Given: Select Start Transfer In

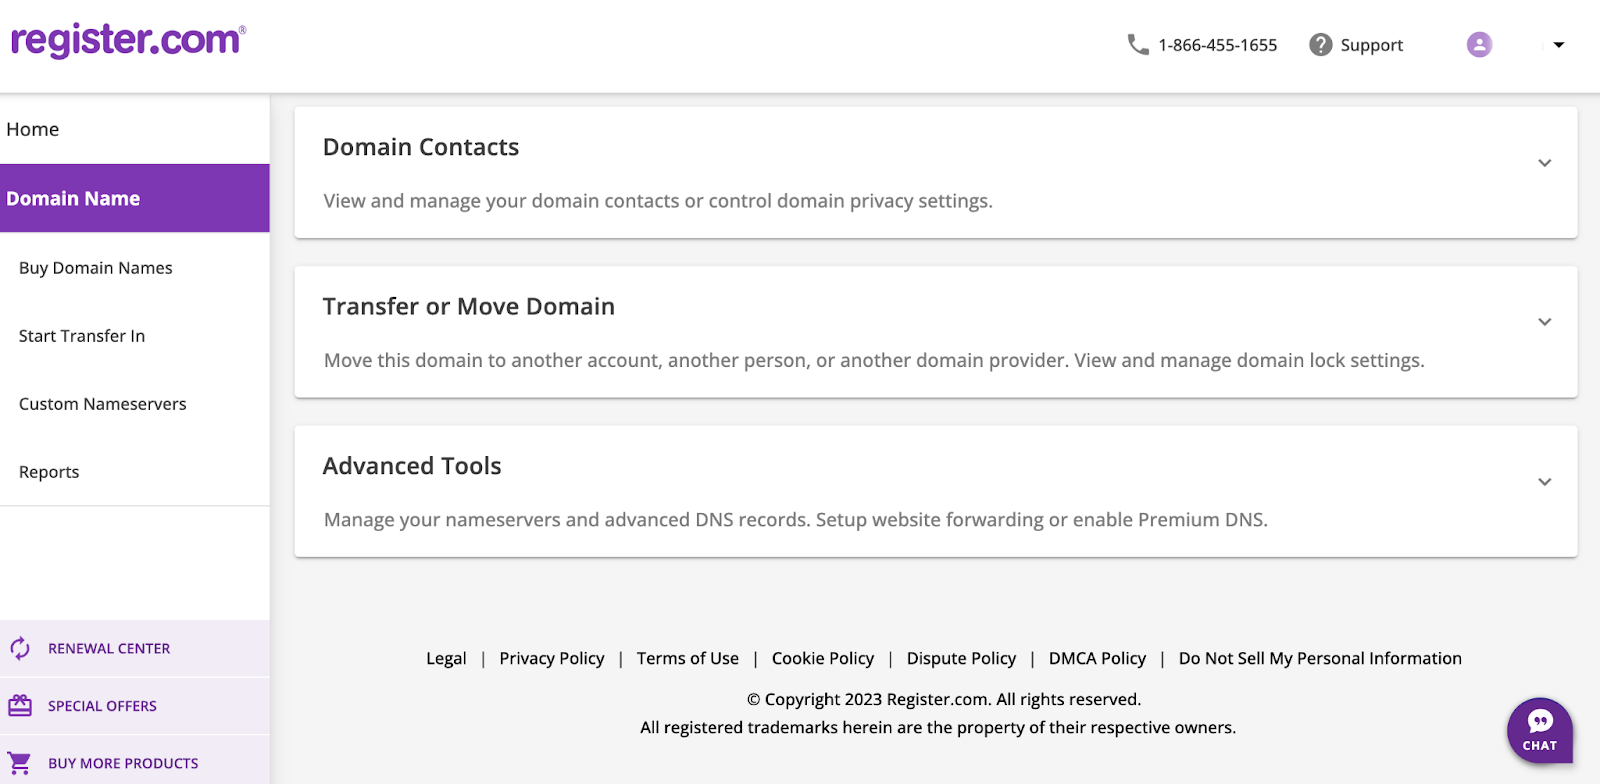Looking at the screenshot, I should click(x=82, y=336).
